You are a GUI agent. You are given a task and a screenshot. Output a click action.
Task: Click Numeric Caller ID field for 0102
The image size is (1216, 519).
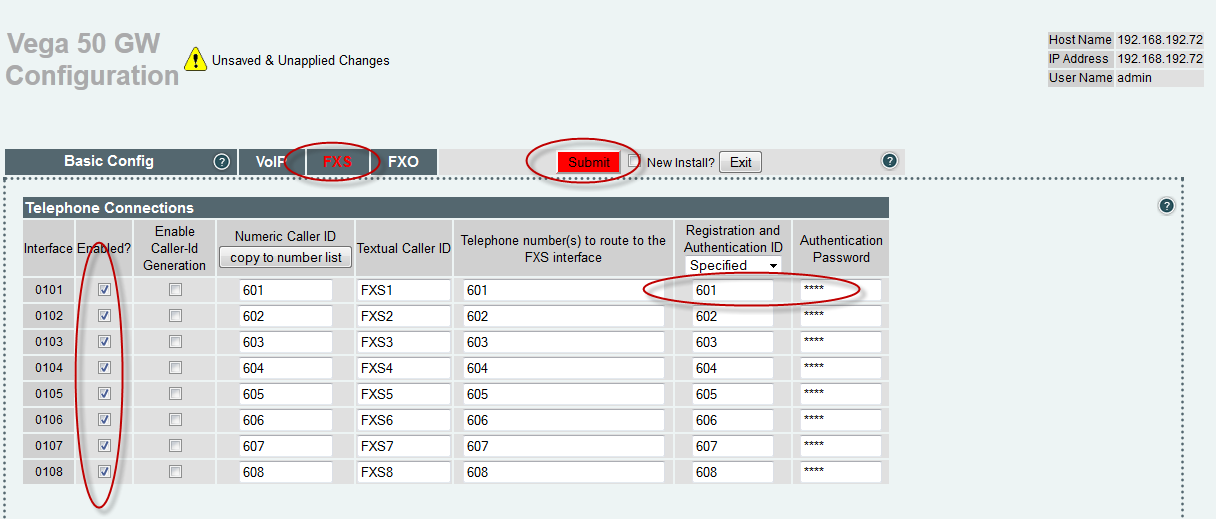[286, 316]
